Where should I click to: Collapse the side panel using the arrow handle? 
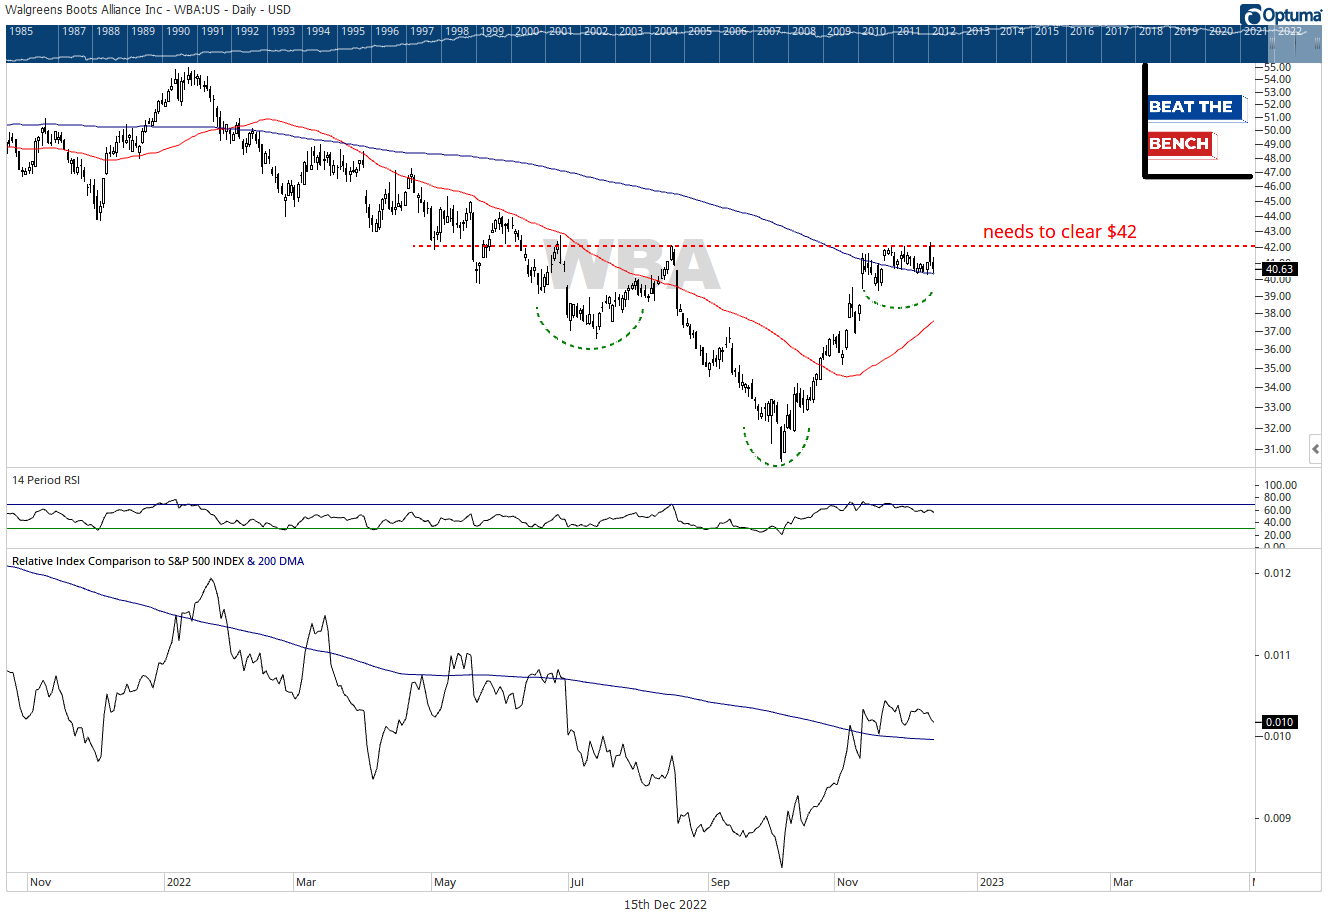coord(1316,449)
